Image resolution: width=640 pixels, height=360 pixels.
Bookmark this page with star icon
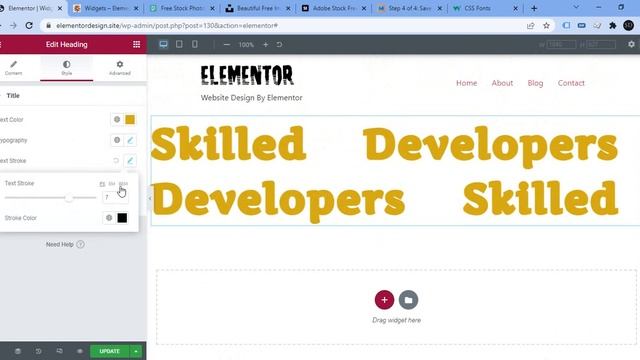click(546, 26)
